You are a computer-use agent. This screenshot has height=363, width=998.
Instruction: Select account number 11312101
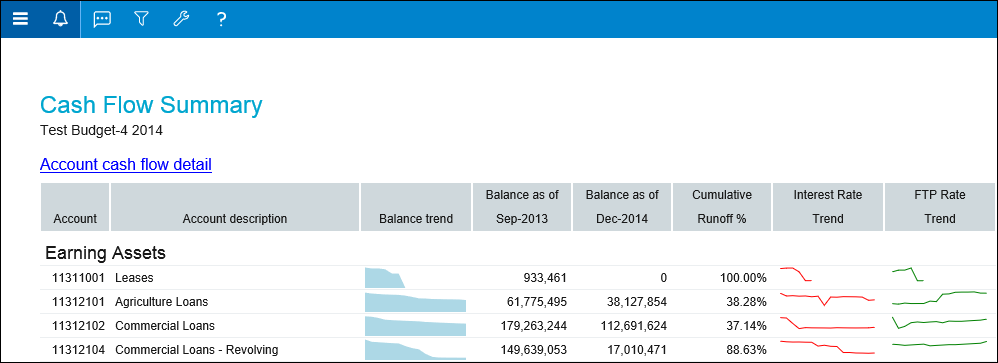click(x=78, y=302)
